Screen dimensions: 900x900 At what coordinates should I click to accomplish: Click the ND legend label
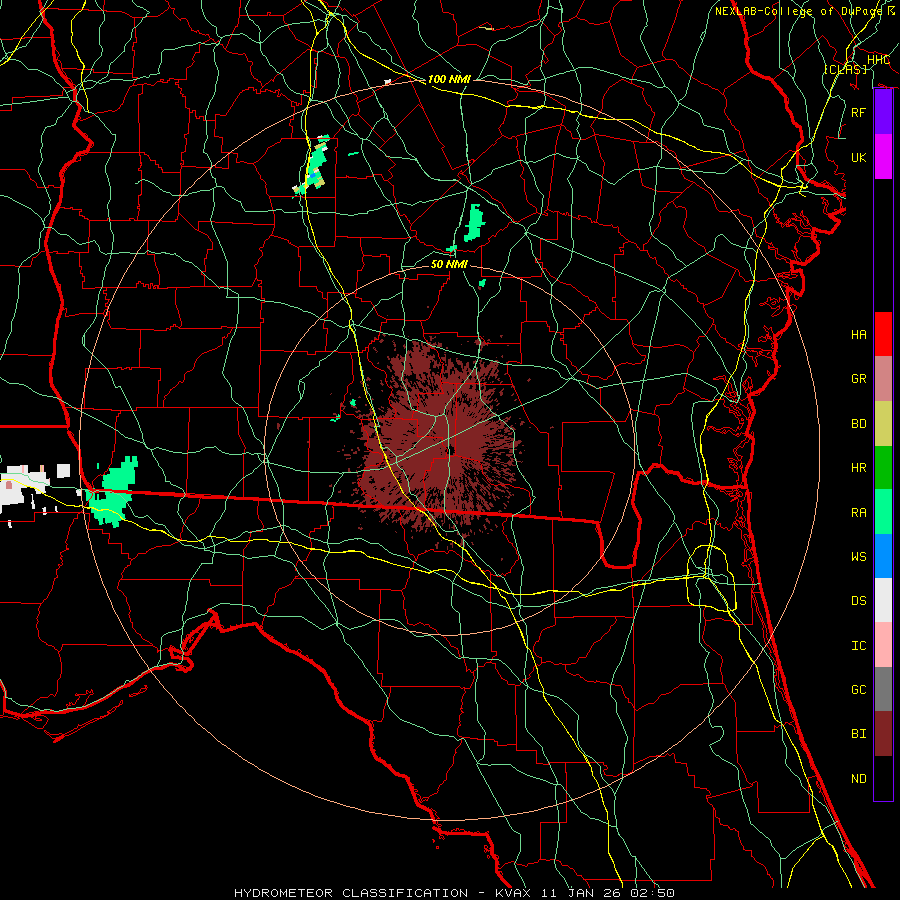pos(859,779)
